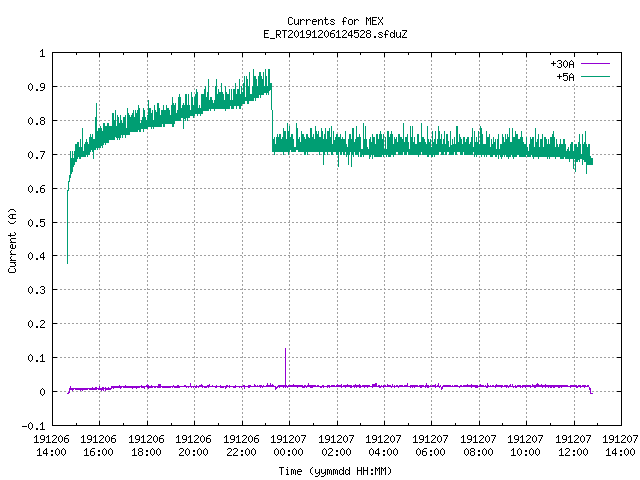Click the 'Current (A)' y-axis title
This screenshot has height=480, width=640.
pyautogui.click(x=12, y=240)
